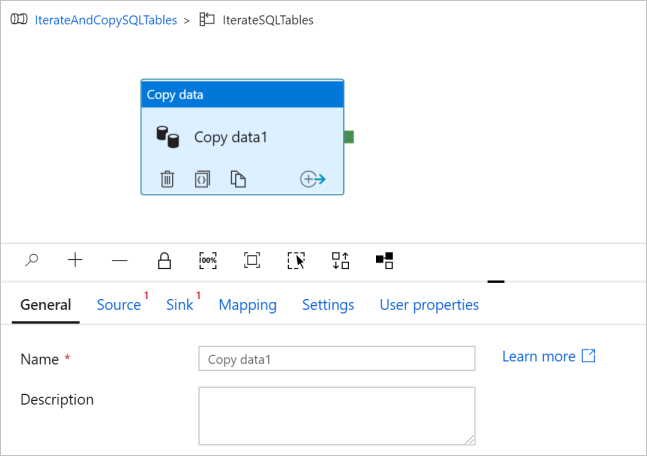Click the add output arrow icon
The height and width of the screenshot is (456, 647).
[x=313, y=179]
